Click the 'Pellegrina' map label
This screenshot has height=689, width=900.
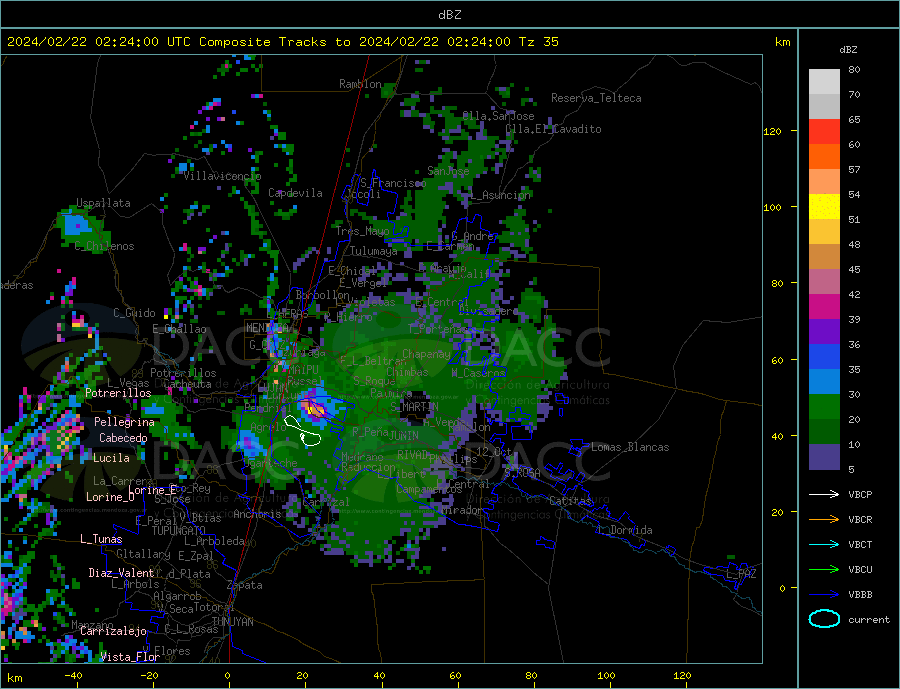click(125, 422)
